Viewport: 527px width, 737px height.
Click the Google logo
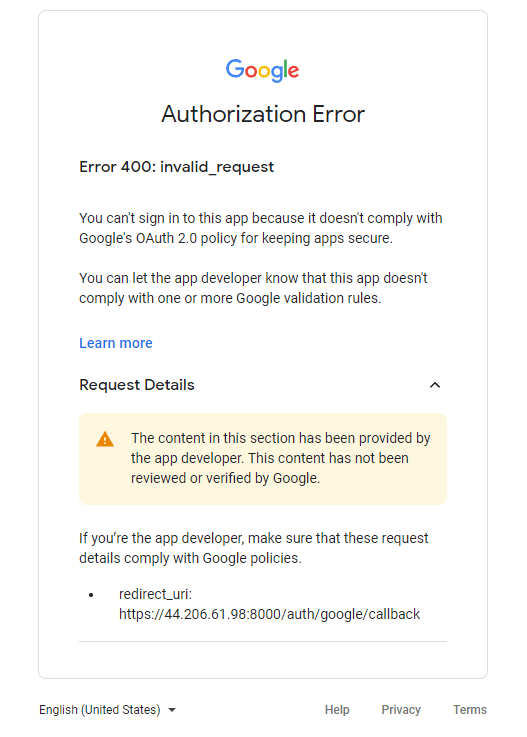coord(262,71)
